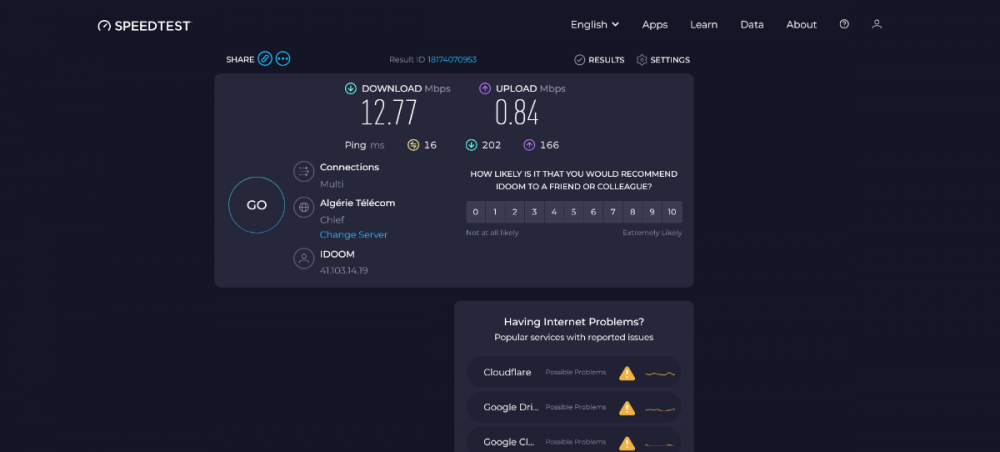This screenshot has height=452, width=1000.
Task: Open the English language dropdown
Action: pos(595,24)
